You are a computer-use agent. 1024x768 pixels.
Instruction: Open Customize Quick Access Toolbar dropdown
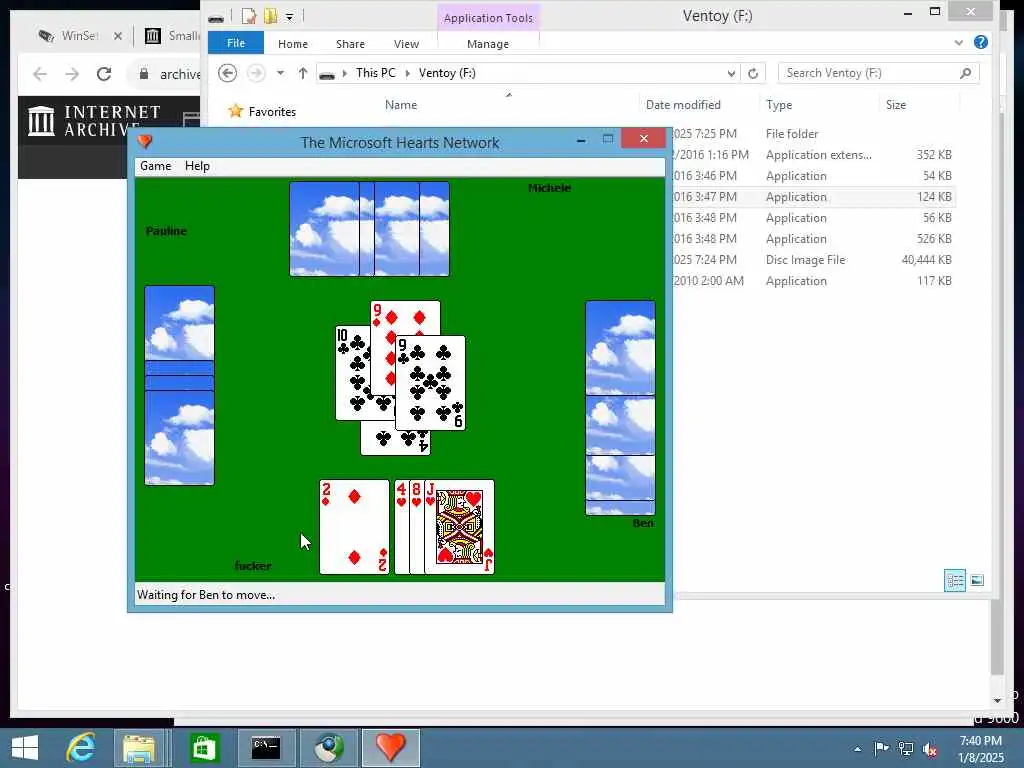(x=289, y=17)
